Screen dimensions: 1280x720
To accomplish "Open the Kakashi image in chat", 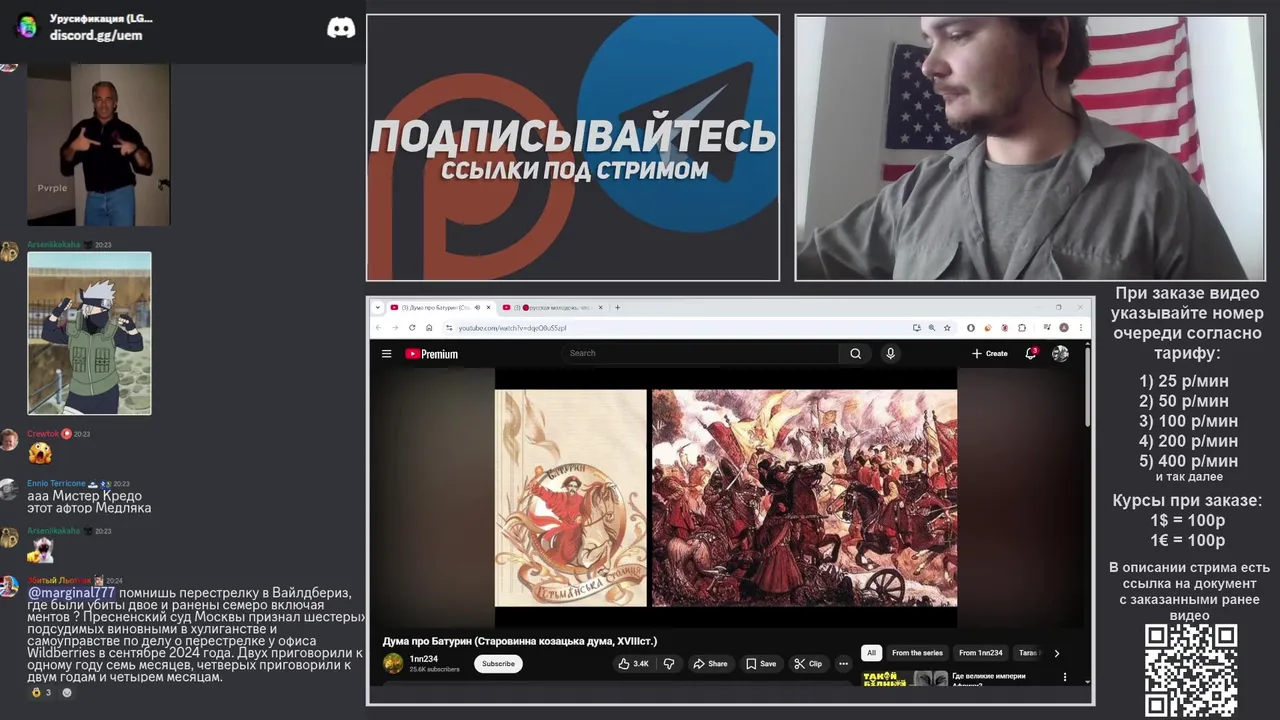I will [89, 333].
